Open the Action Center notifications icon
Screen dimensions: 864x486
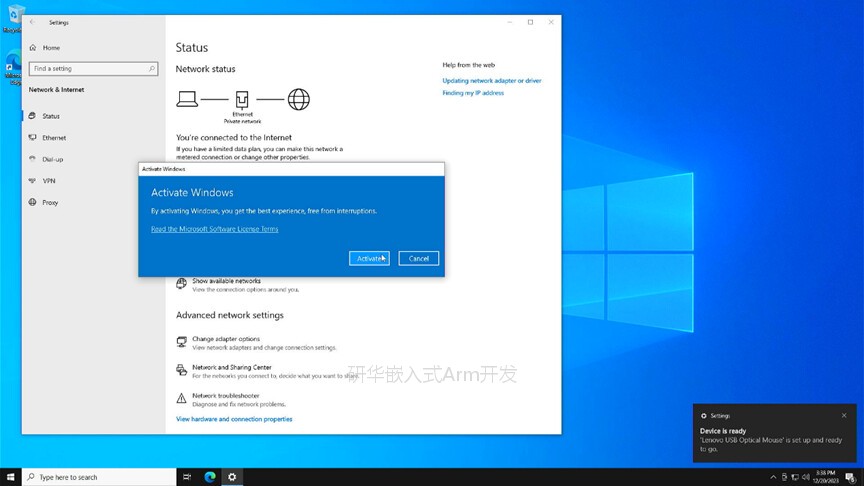[850, 477]
